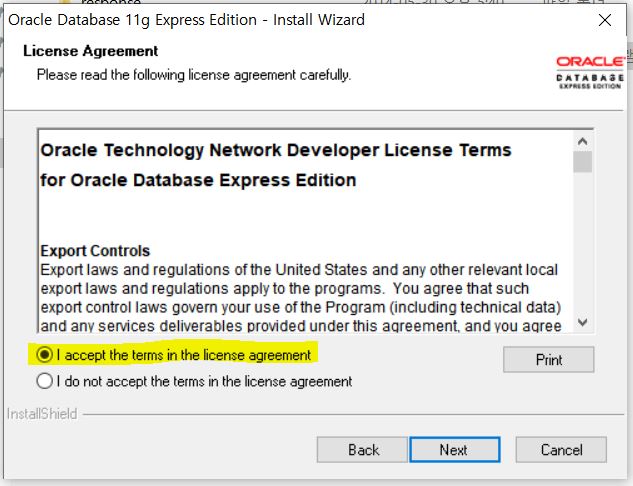
Task: Go to Next installer step
Action: (x=455, y=450)
